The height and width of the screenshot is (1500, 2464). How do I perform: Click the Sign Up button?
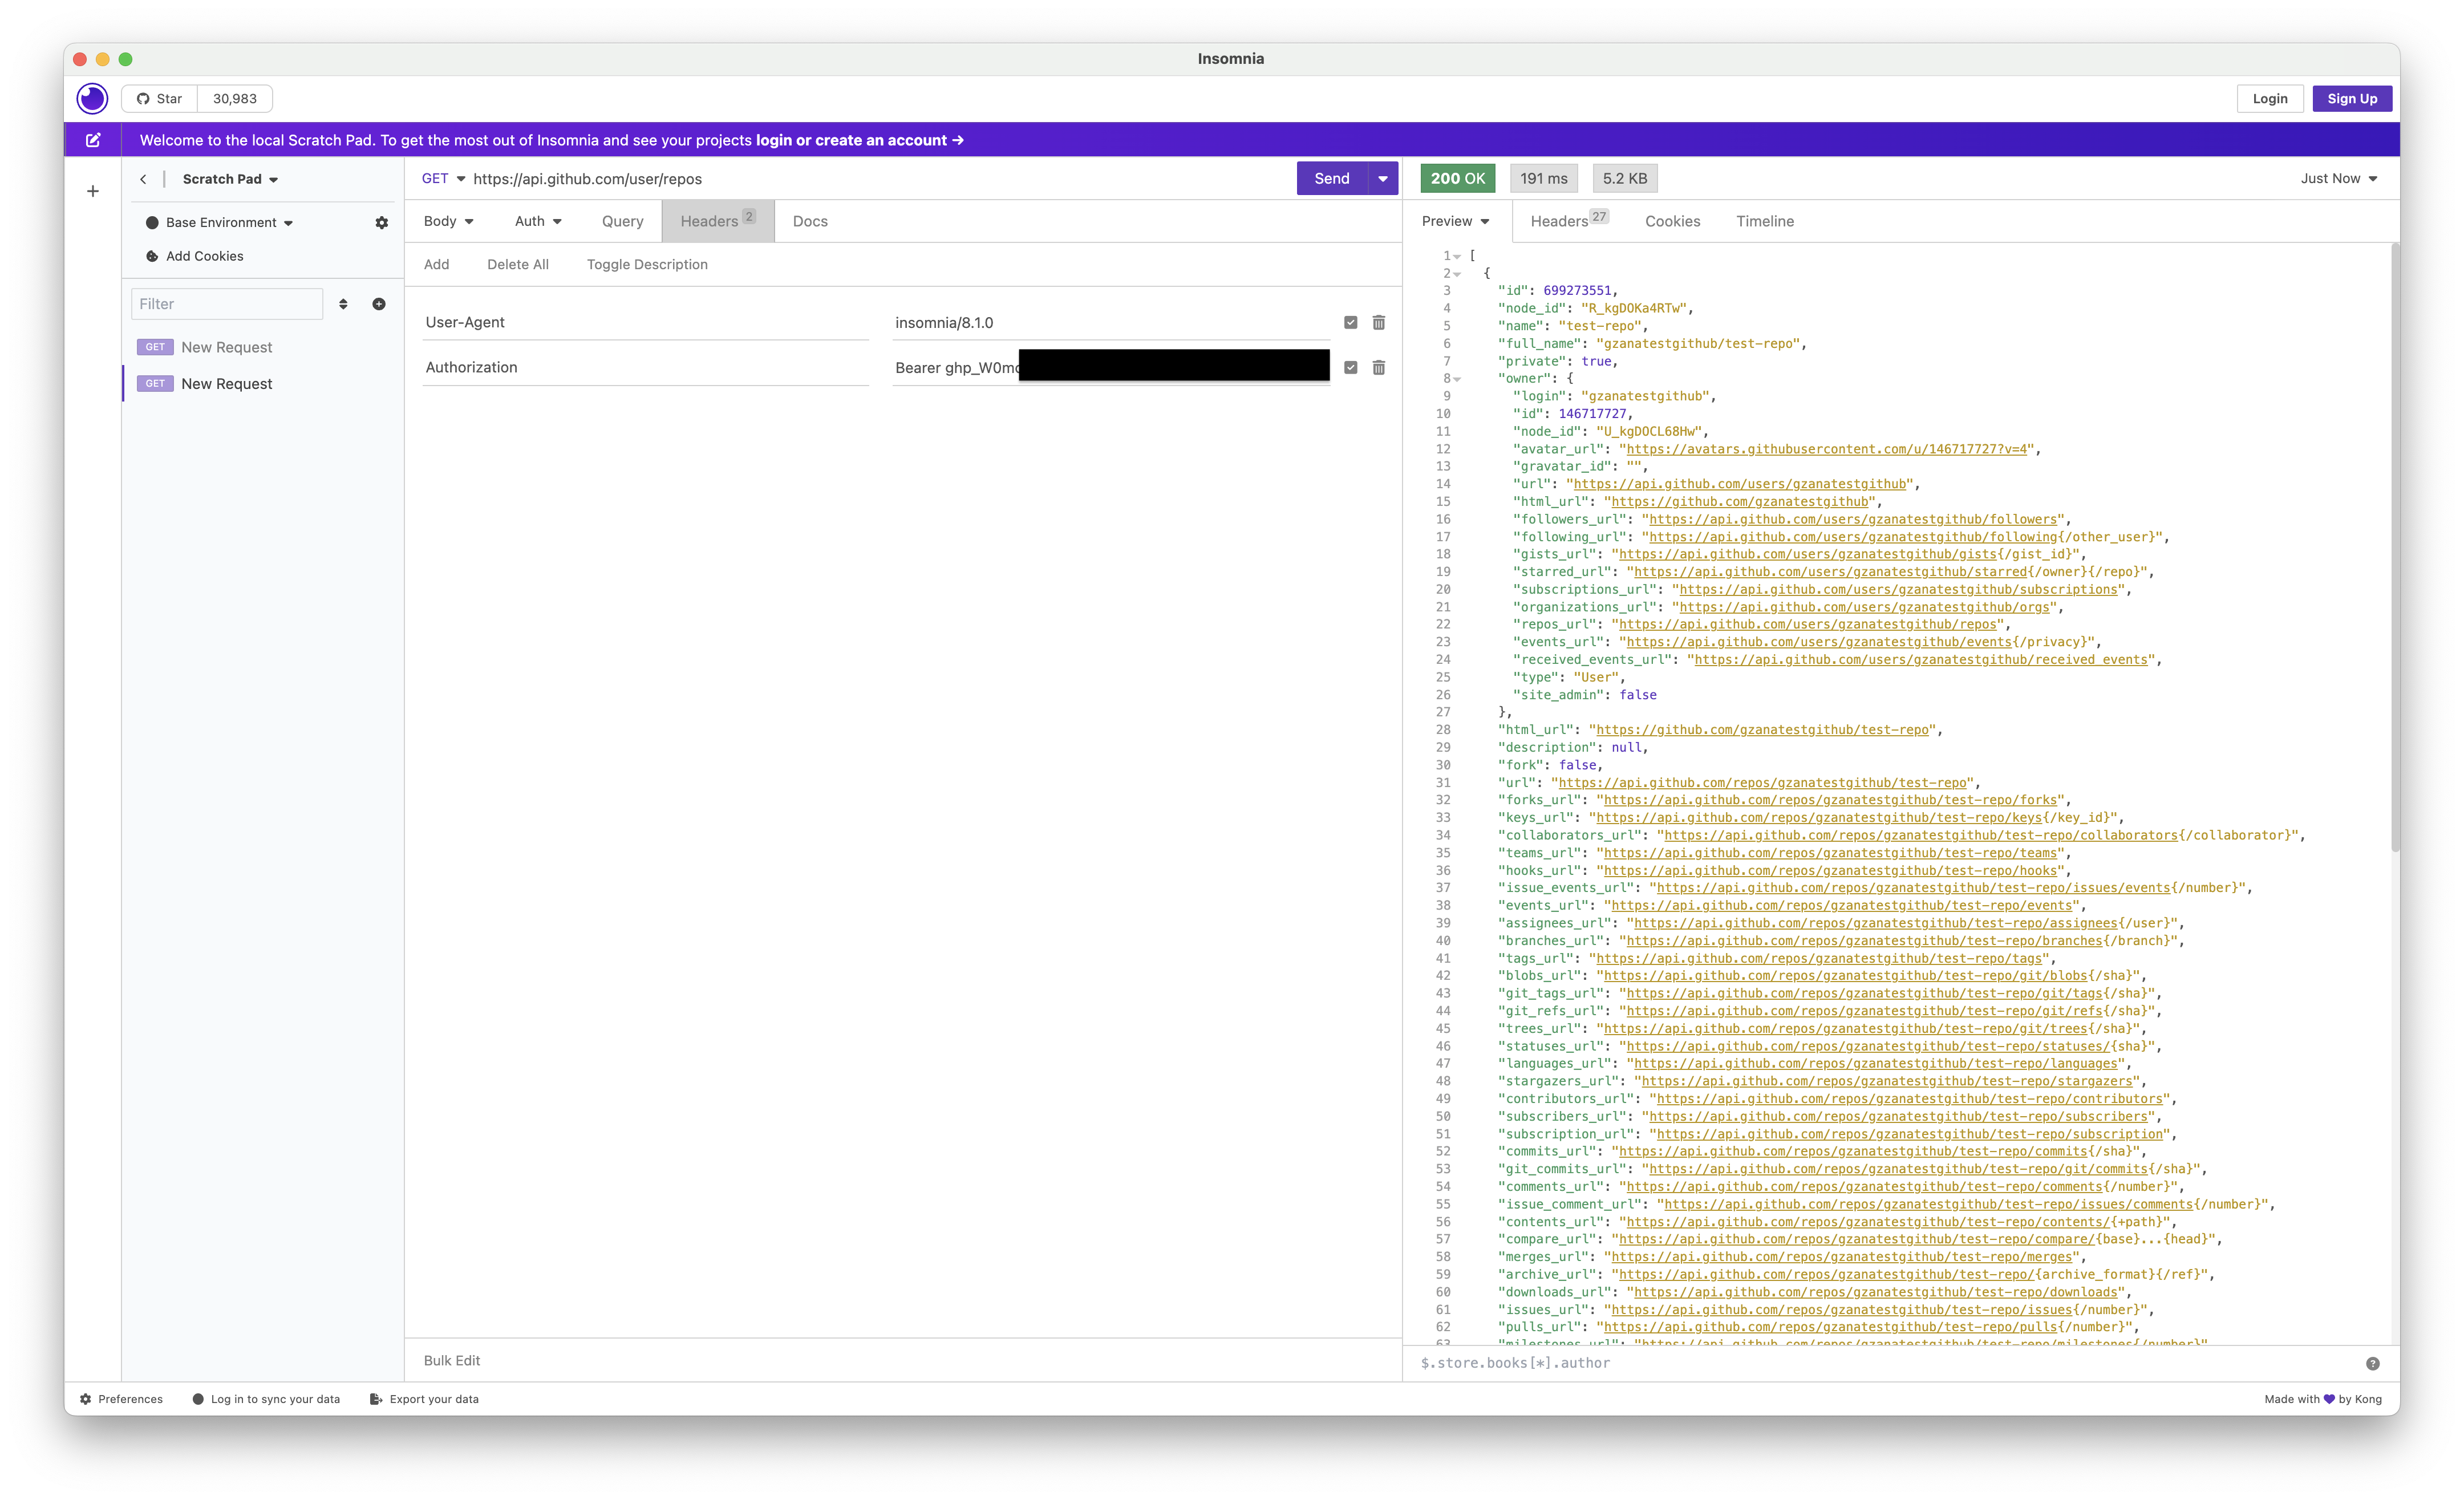(2352, 98)
